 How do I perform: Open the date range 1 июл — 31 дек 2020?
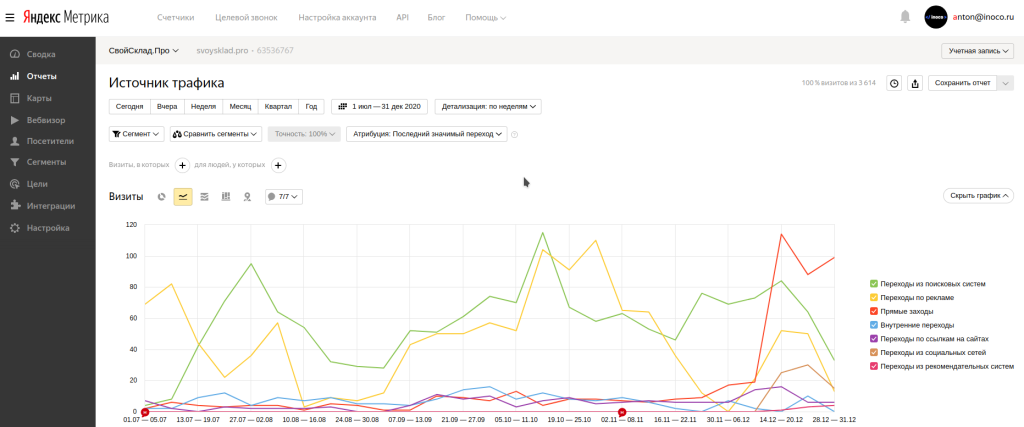click(379, 106)
